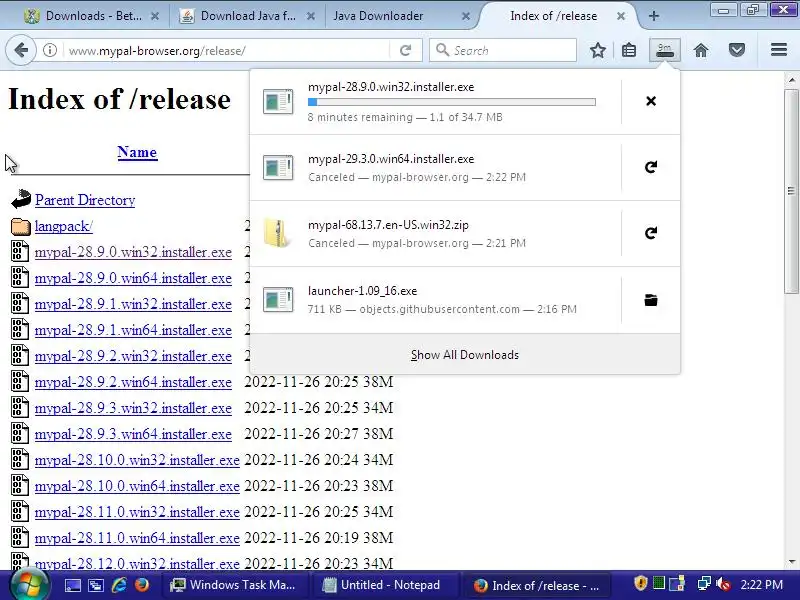Click the mypal-28.9.3.win64.installer.exe link
Image resolution: width=800 pixels, height=600 pixels.
pyautogui.click(x=133, y=434)
